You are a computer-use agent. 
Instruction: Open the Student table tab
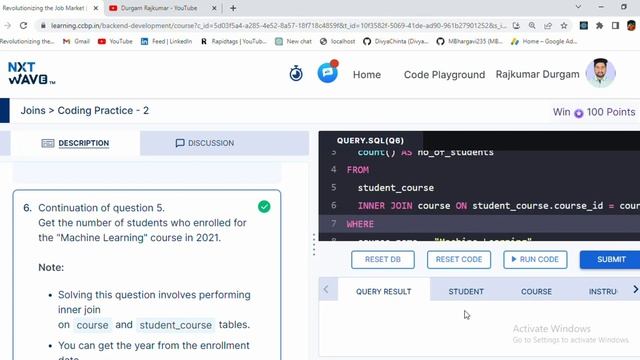466,291
